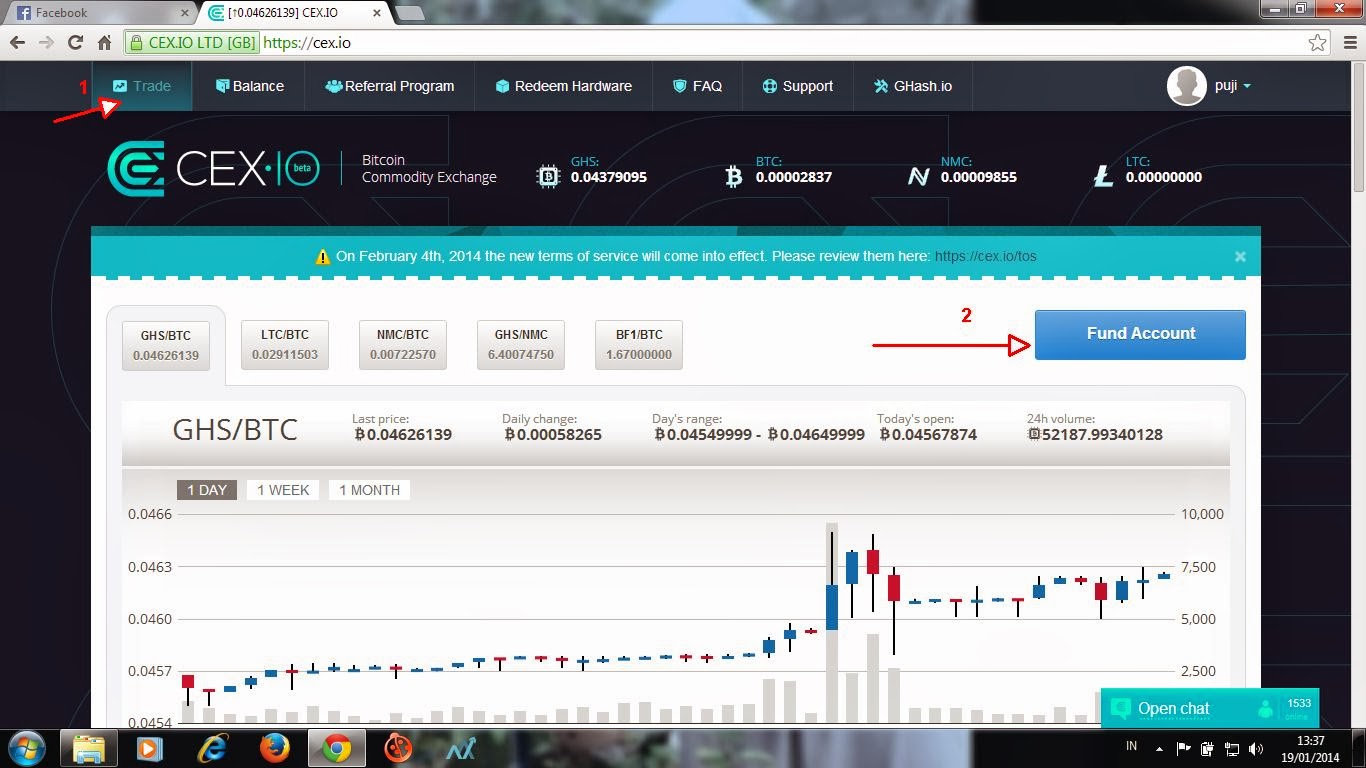
Task: Dismiss the terms of service notice
Action: (x=1240, y=257)
